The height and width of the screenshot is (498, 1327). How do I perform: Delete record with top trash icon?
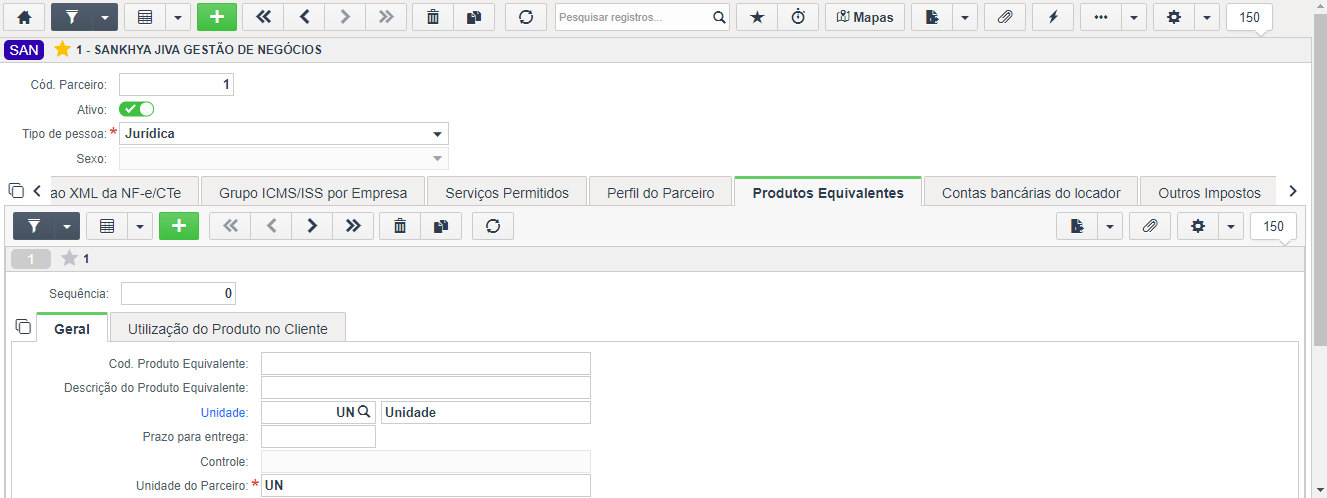pyautogui.click(x=433, y=17)
